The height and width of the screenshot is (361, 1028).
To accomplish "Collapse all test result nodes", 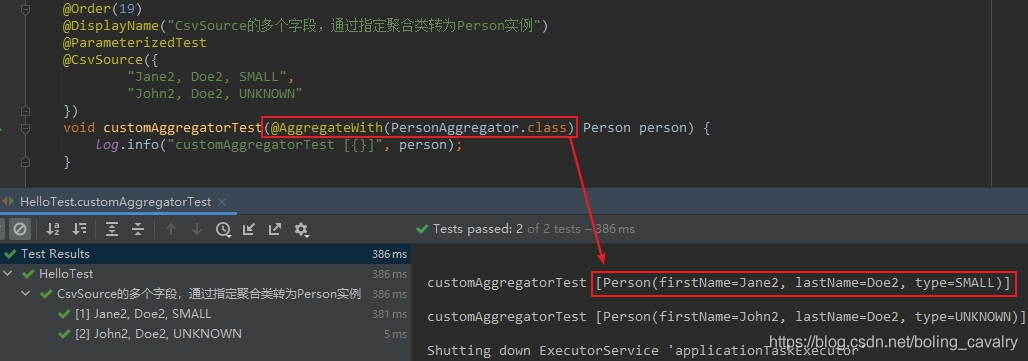I will coord(138,229).
